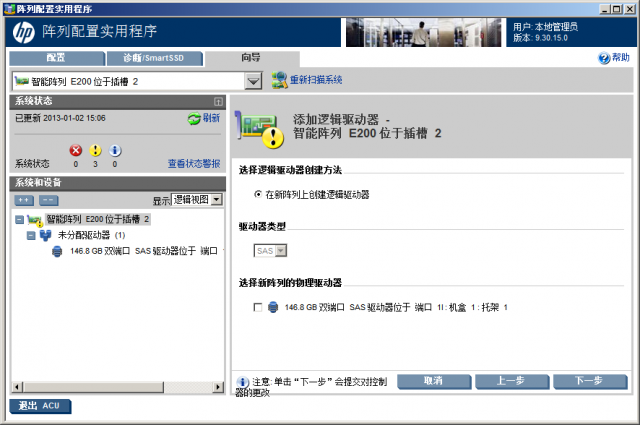
Task: Click the controller selector text field
Action: (128, 81)
